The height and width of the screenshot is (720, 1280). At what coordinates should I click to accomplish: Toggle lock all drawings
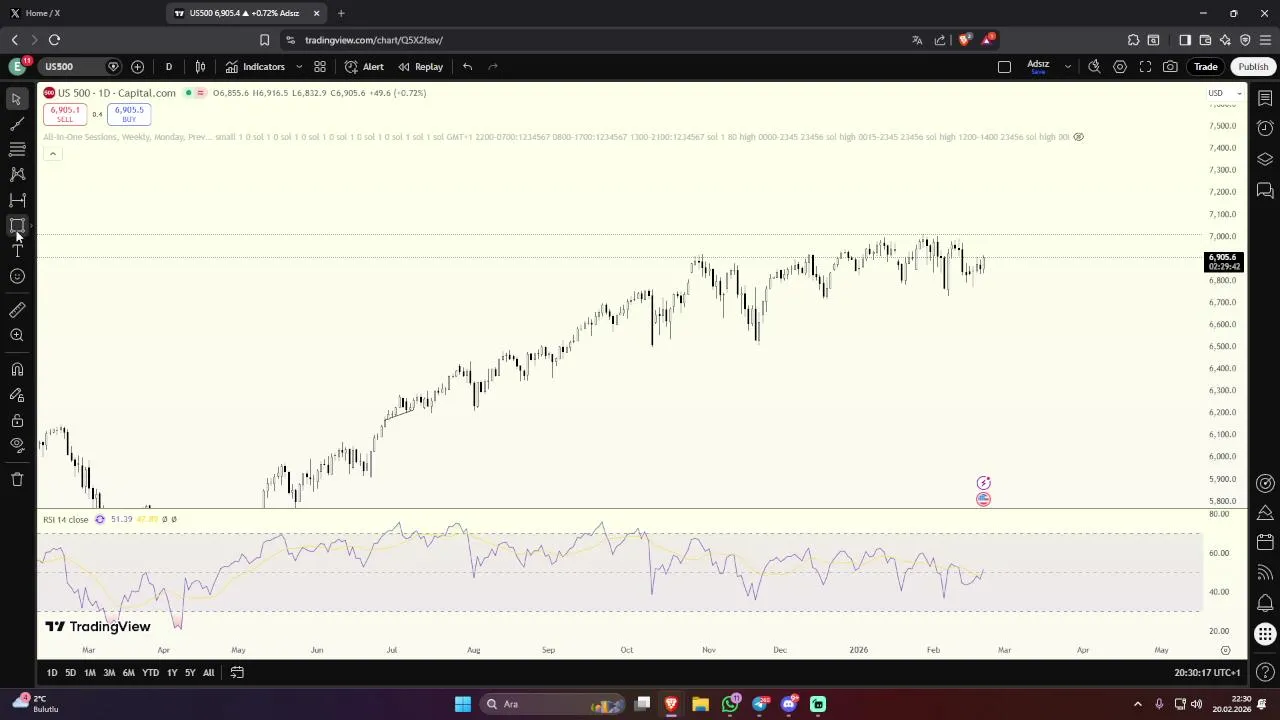pyautogui.click(x=17, y=420)
